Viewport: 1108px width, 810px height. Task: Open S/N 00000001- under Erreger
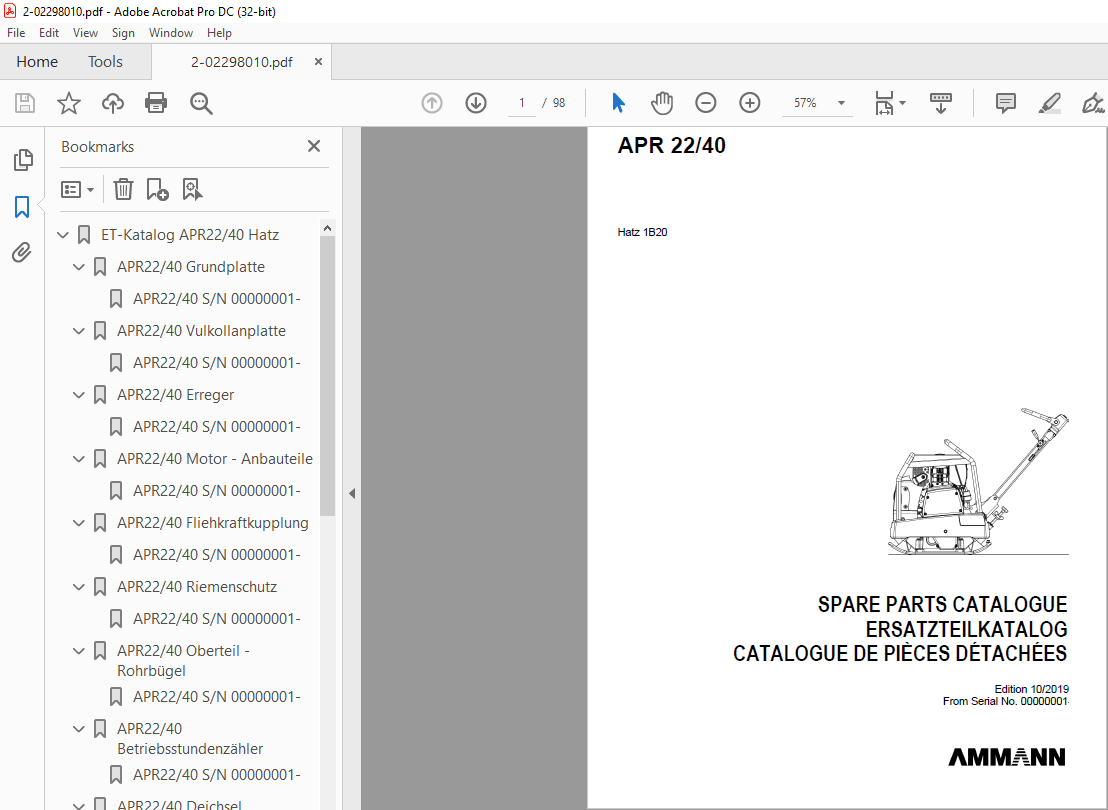(x=216, y=427)
